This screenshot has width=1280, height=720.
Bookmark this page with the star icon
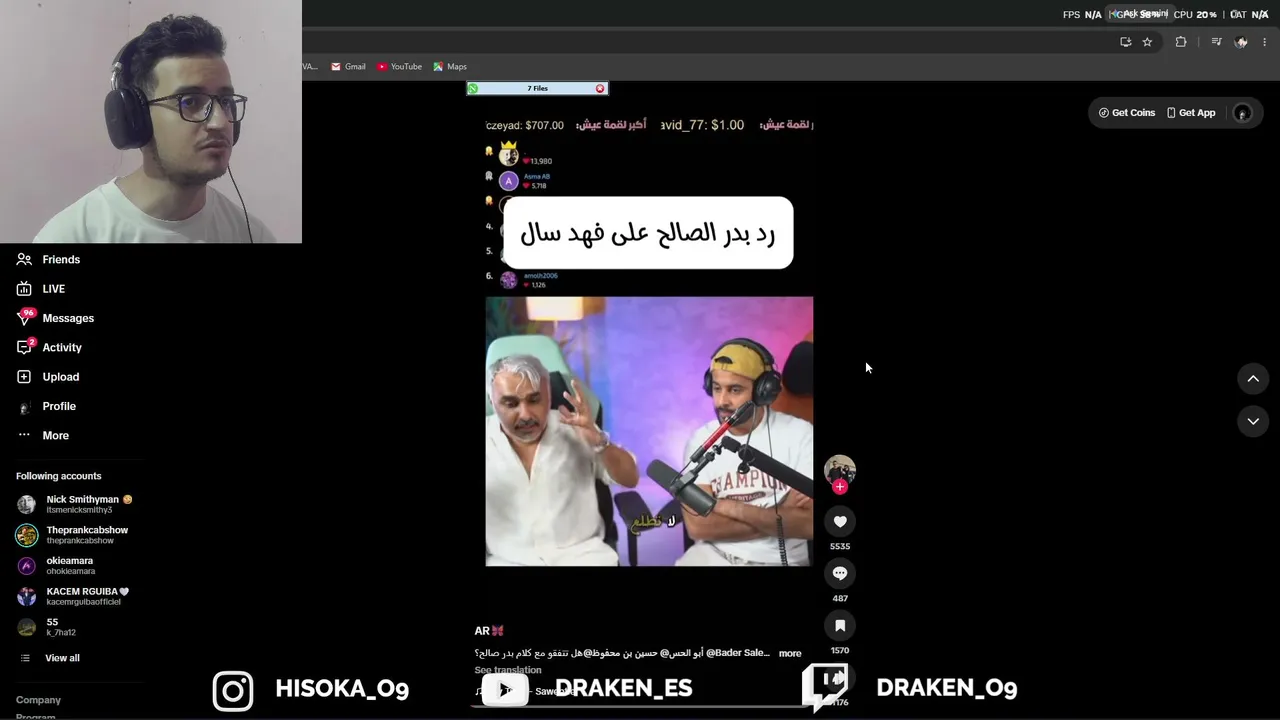click(x=1147, y=42)
